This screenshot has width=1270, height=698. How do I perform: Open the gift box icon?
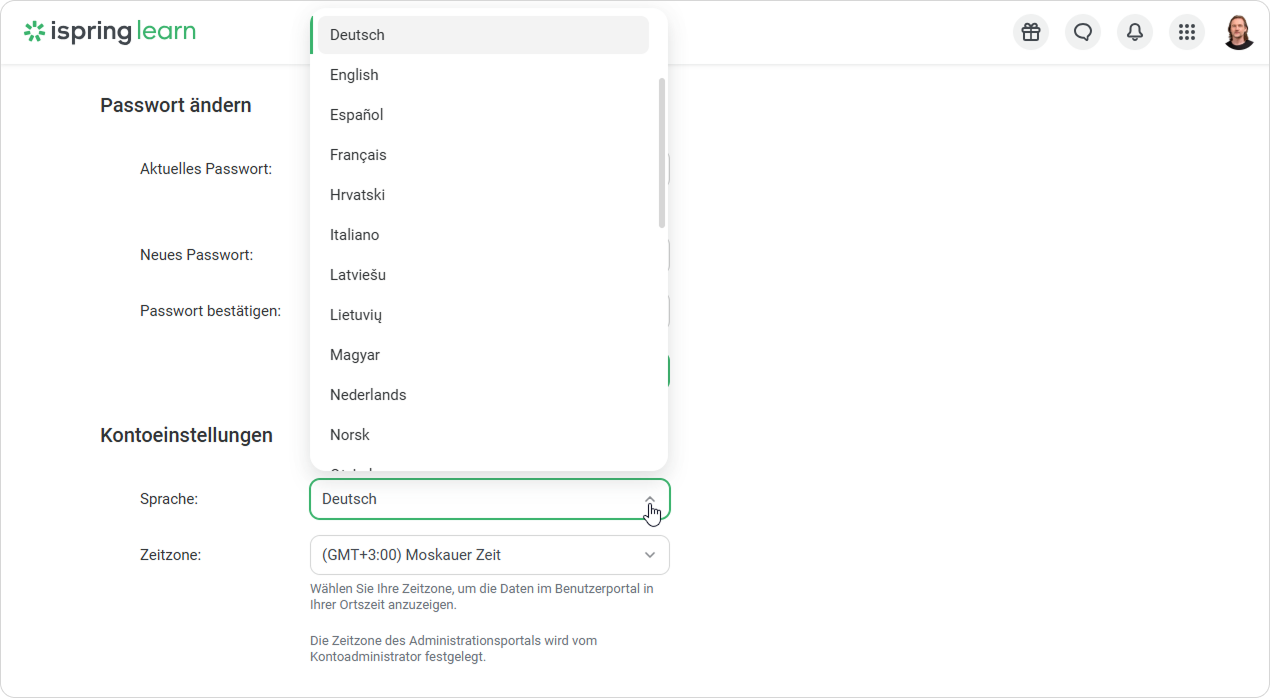pos(1031,32)
